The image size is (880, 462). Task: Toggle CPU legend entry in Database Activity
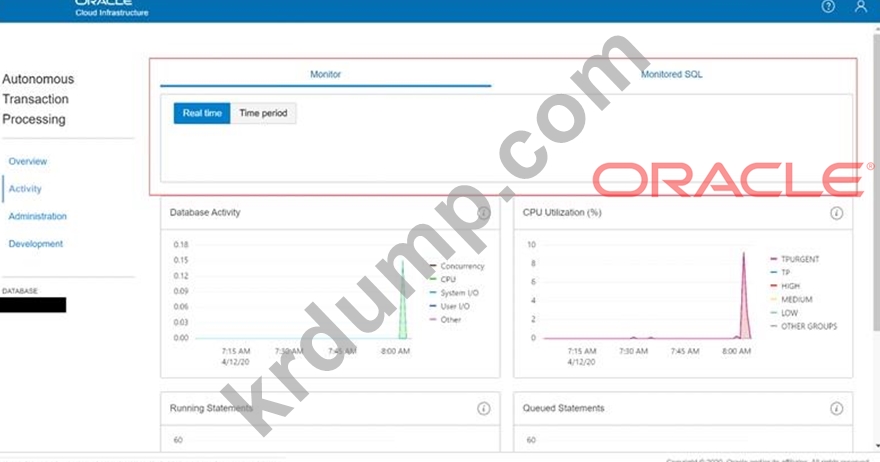[443, 280]
